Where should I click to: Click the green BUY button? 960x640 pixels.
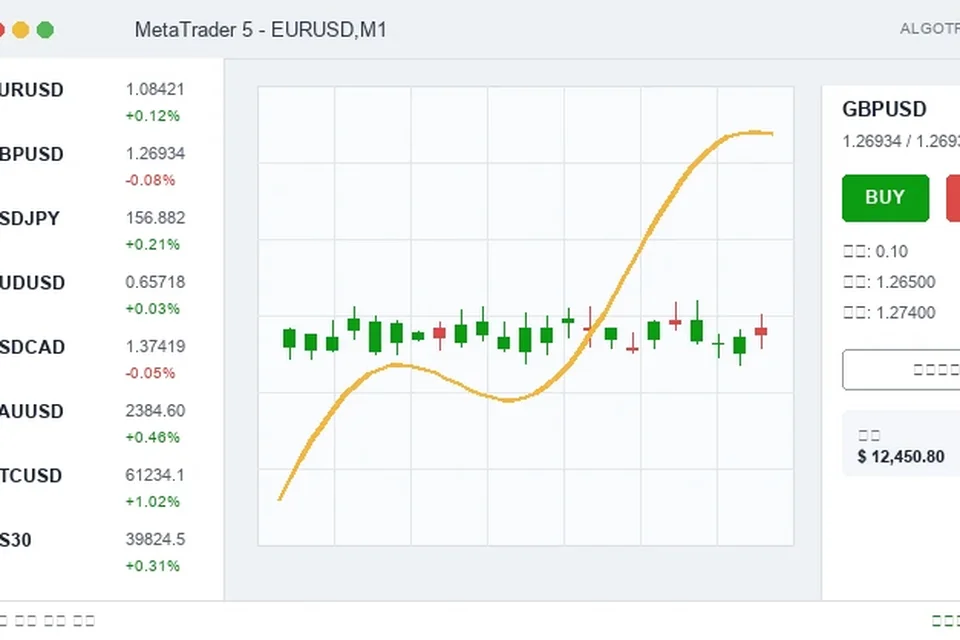tap(885, 198)
